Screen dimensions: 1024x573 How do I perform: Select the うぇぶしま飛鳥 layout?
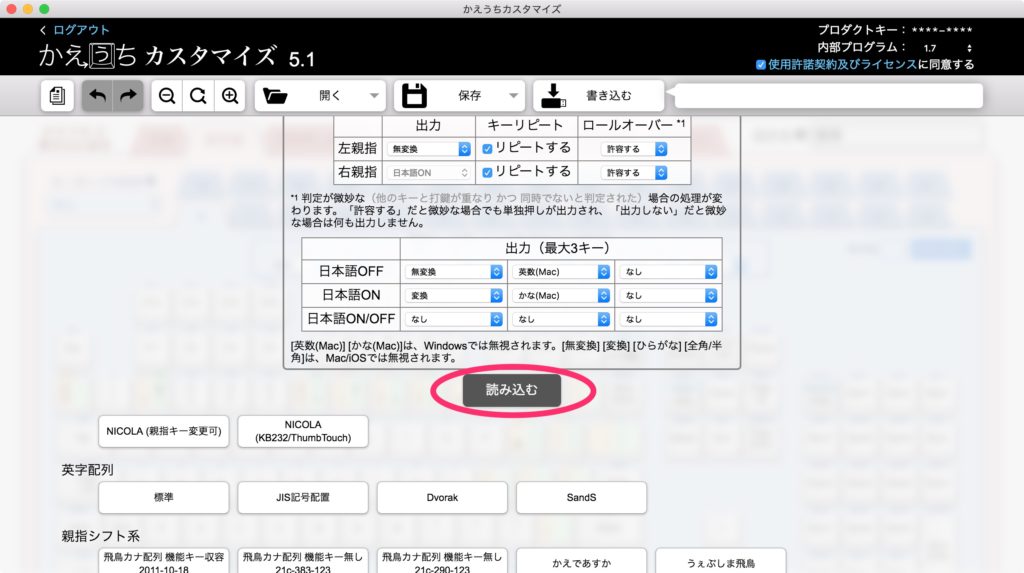click(720, 561)
